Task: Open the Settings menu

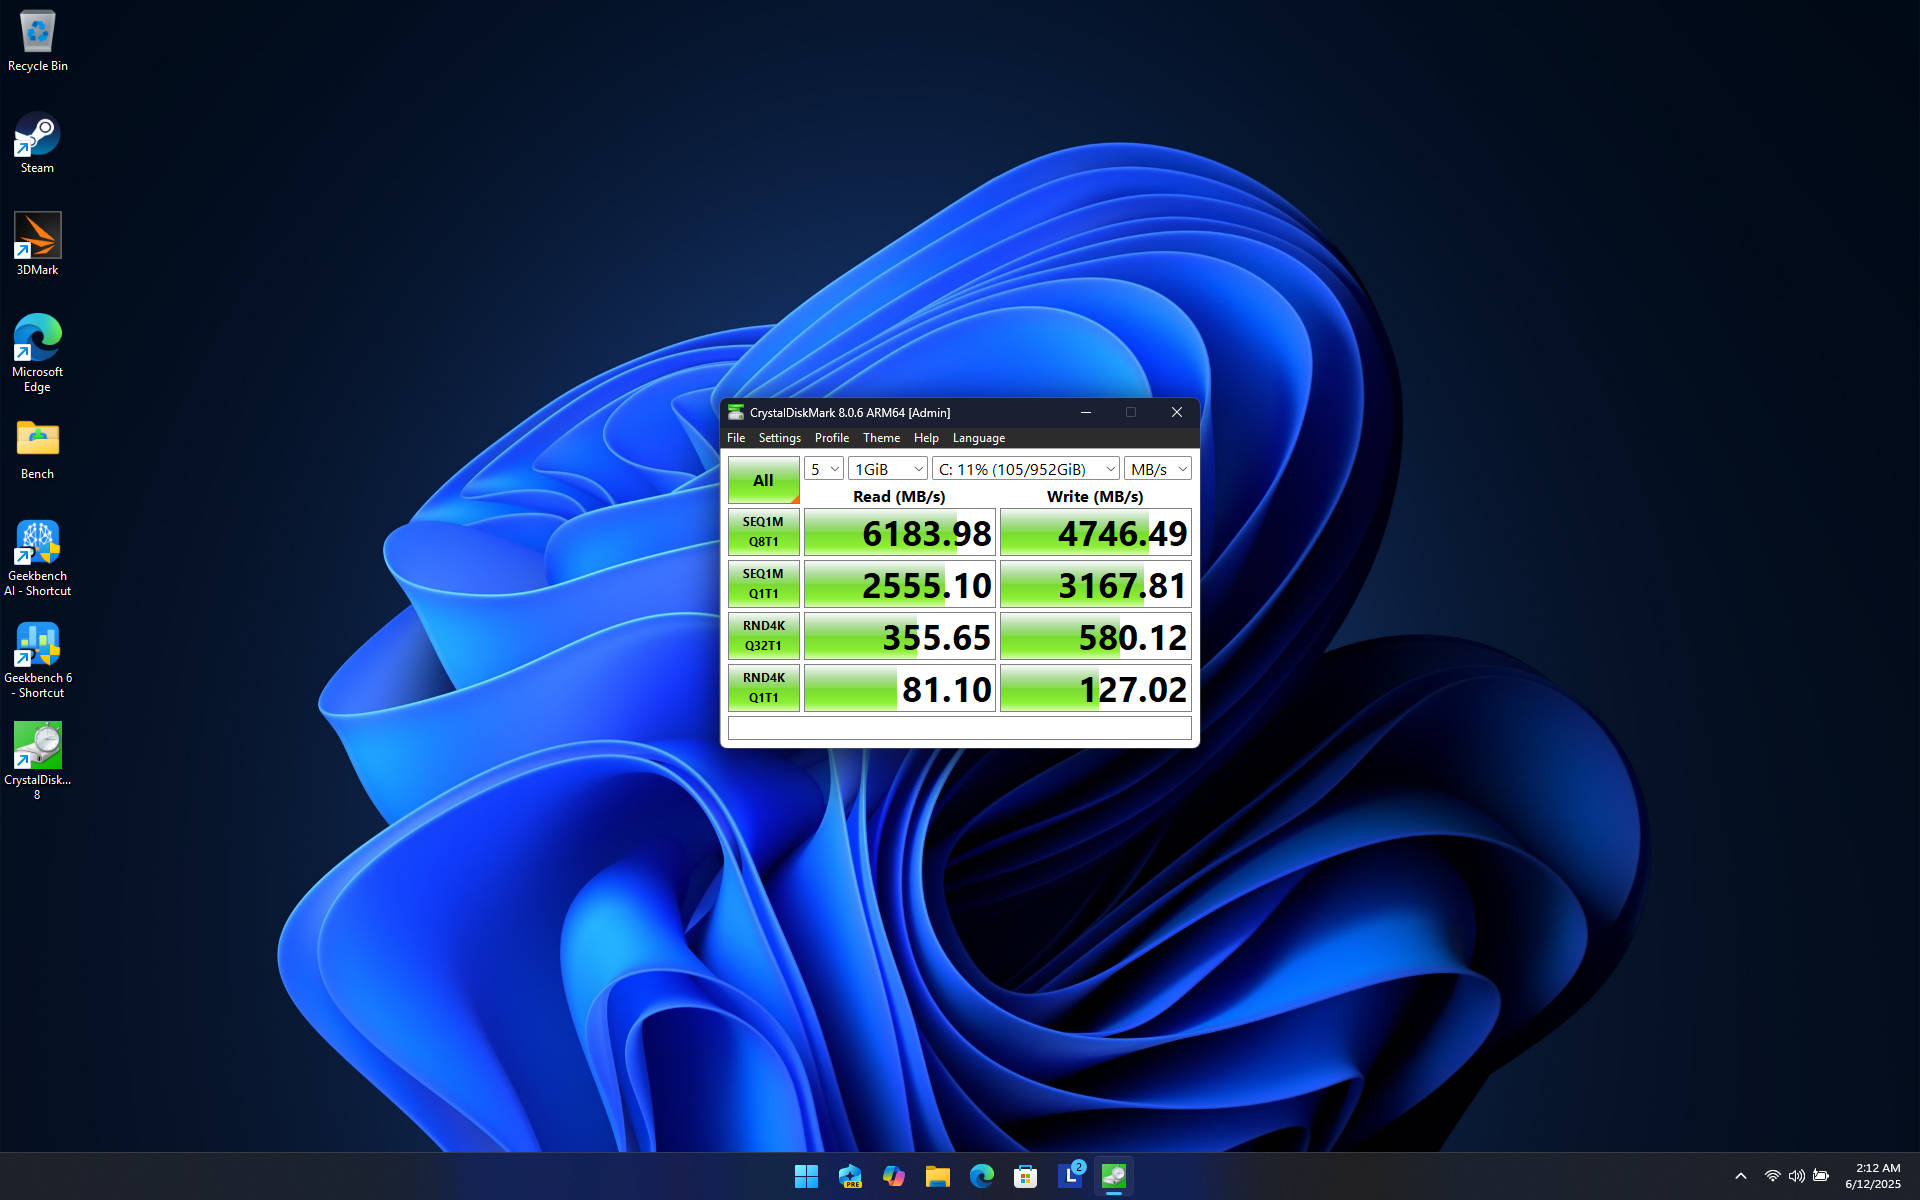Action: [x=779, y=438]
